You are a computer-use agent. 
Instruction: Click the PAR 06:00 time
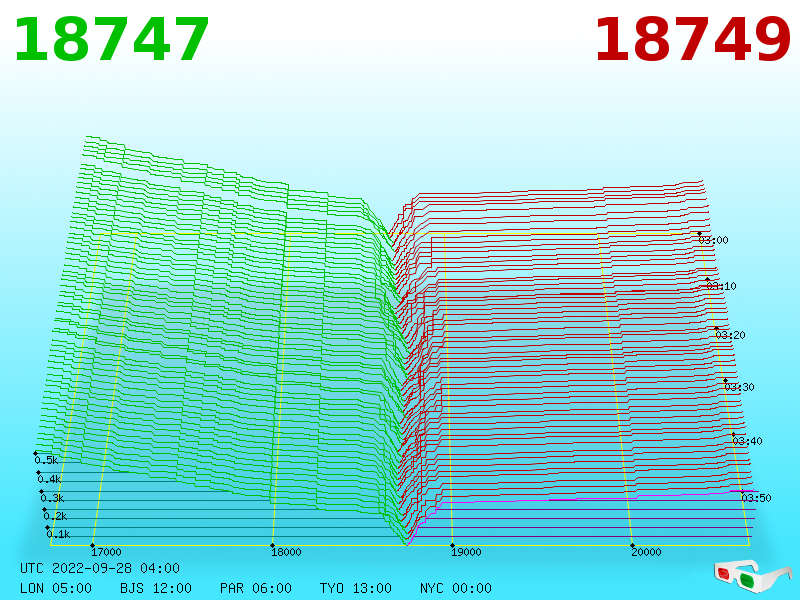256,588
